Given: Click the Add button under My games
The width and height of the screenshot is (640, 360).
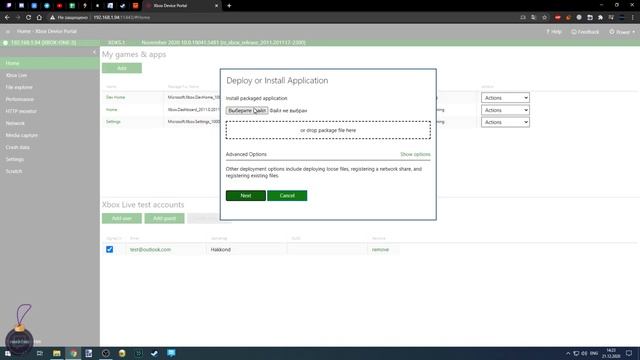Looking at the screenshot, I should click(x=122, y=68).
